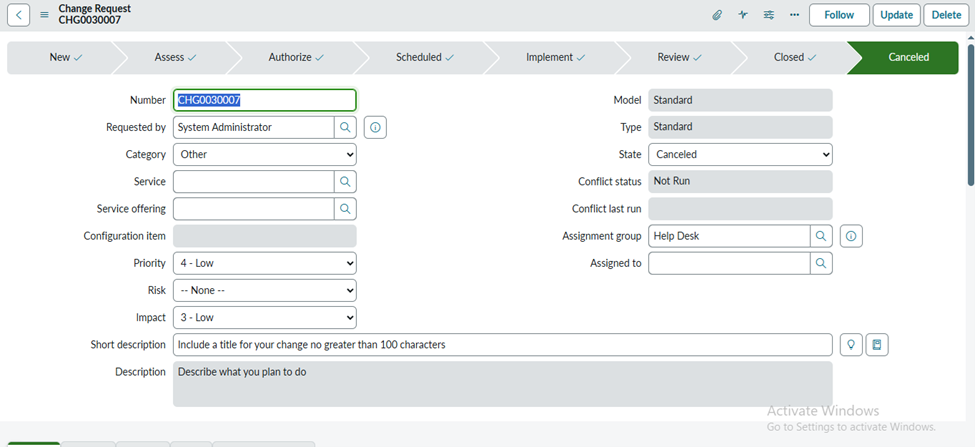975x447 pixels.
Task: Open the form context menu (hamburger icon)
Action: tap(44, 15)
